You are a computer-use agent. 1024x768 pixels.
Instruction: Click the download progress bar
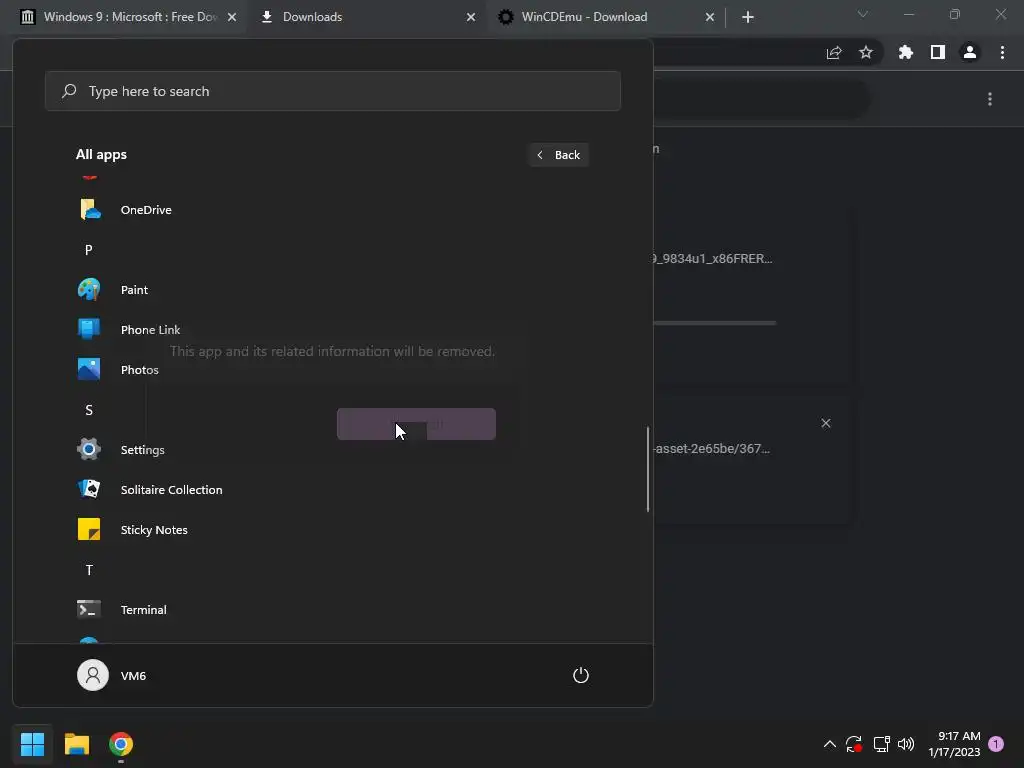[714, 323]
